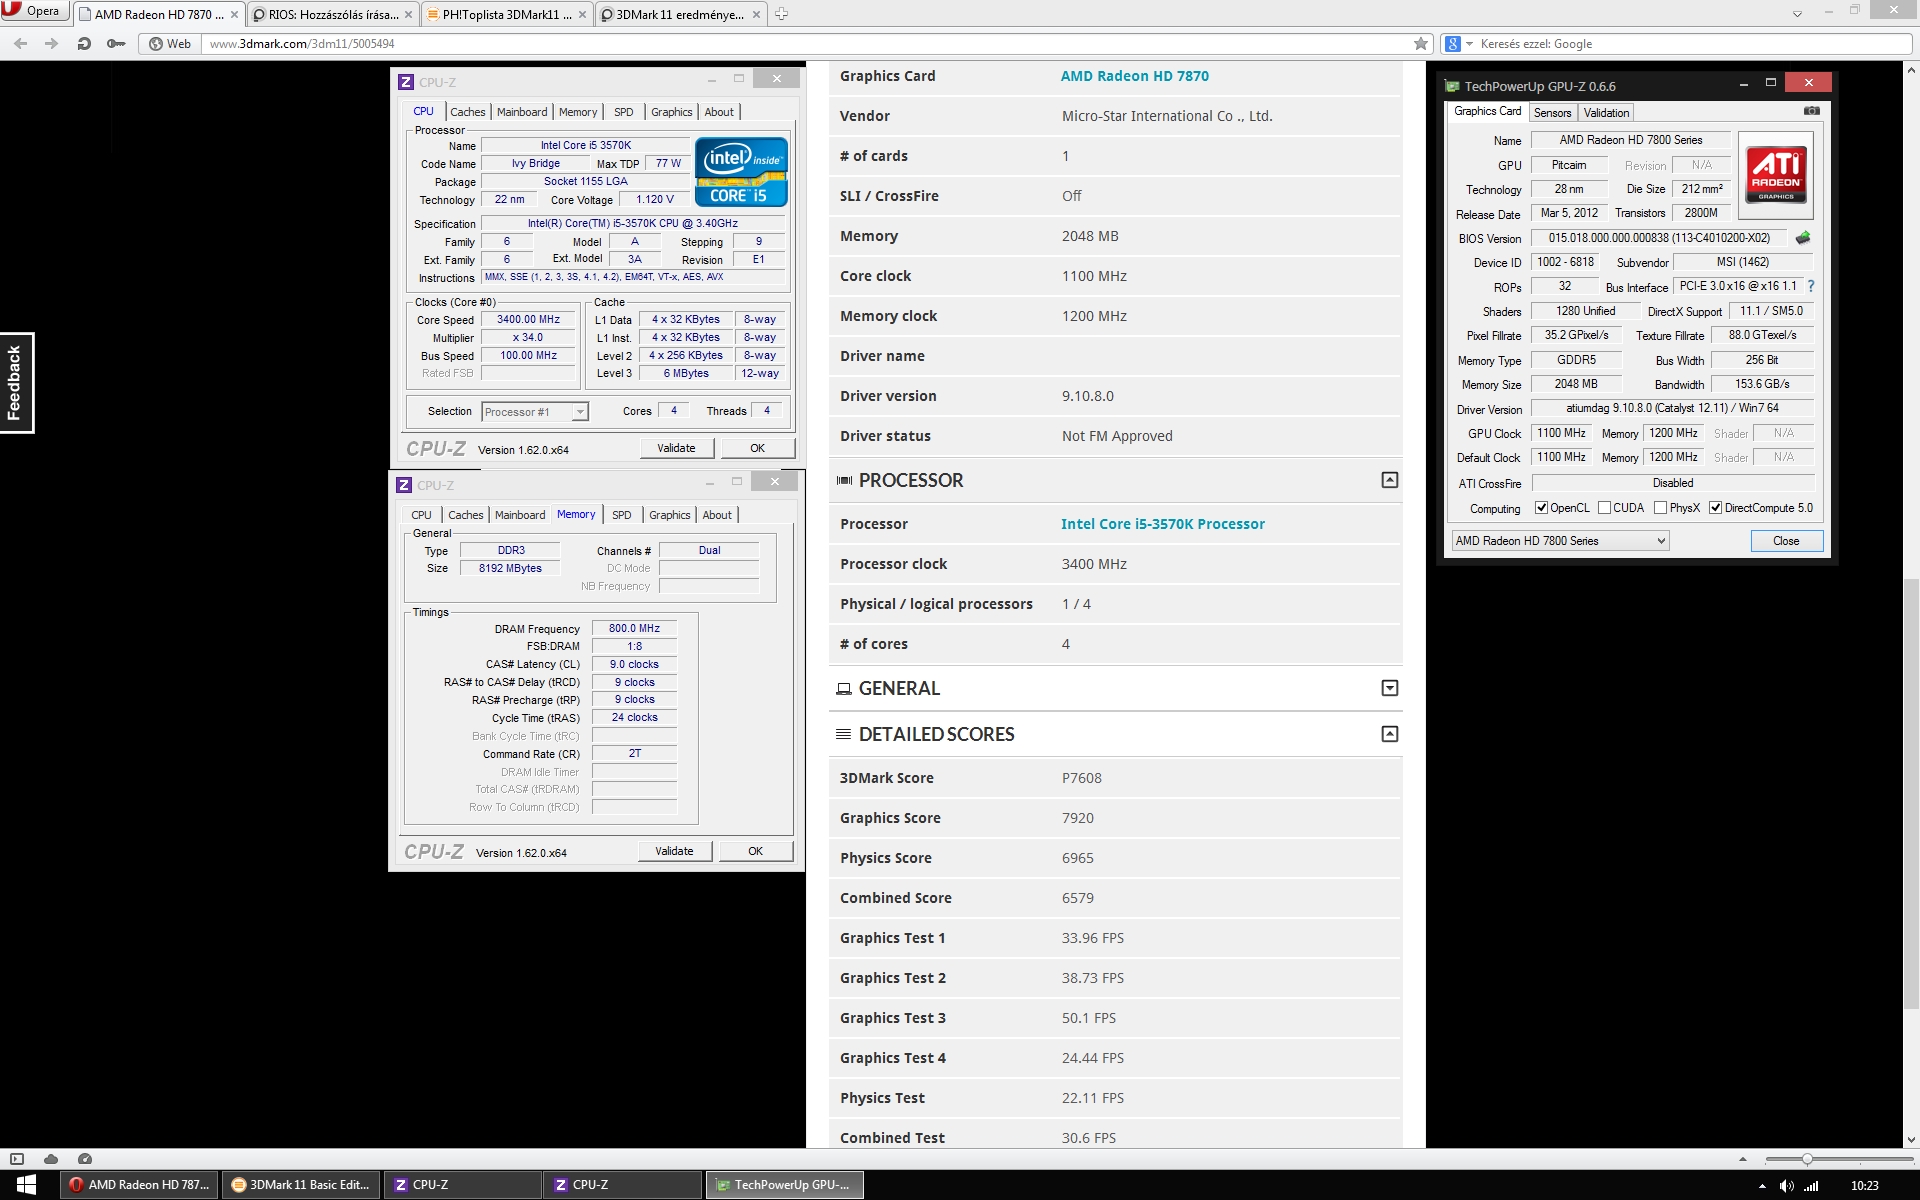This screenshot has width=1920, height=1200.
Task: Switch to the Sensors tab in GPU-Z
Action: coord(1552,113)
